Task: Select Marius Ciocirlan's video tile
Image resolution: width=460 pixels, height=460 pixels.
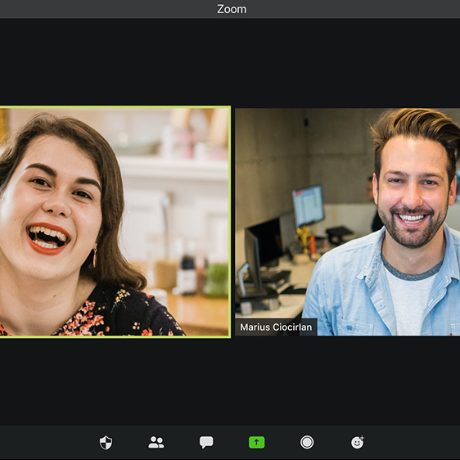Action: point(348,222)
